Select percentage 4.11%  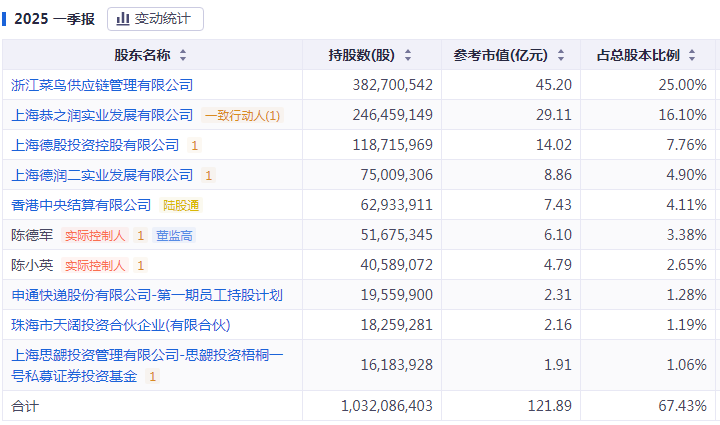[x=686, y=205]
